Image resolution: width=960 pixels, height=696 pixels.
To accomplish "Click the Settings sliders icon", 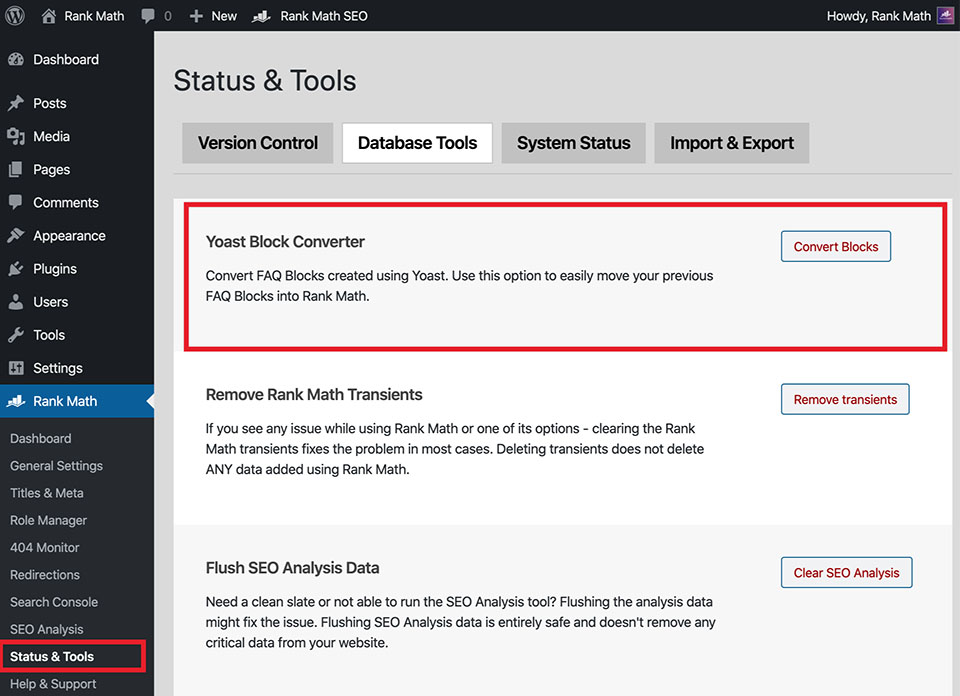I will tap(16, 368).
